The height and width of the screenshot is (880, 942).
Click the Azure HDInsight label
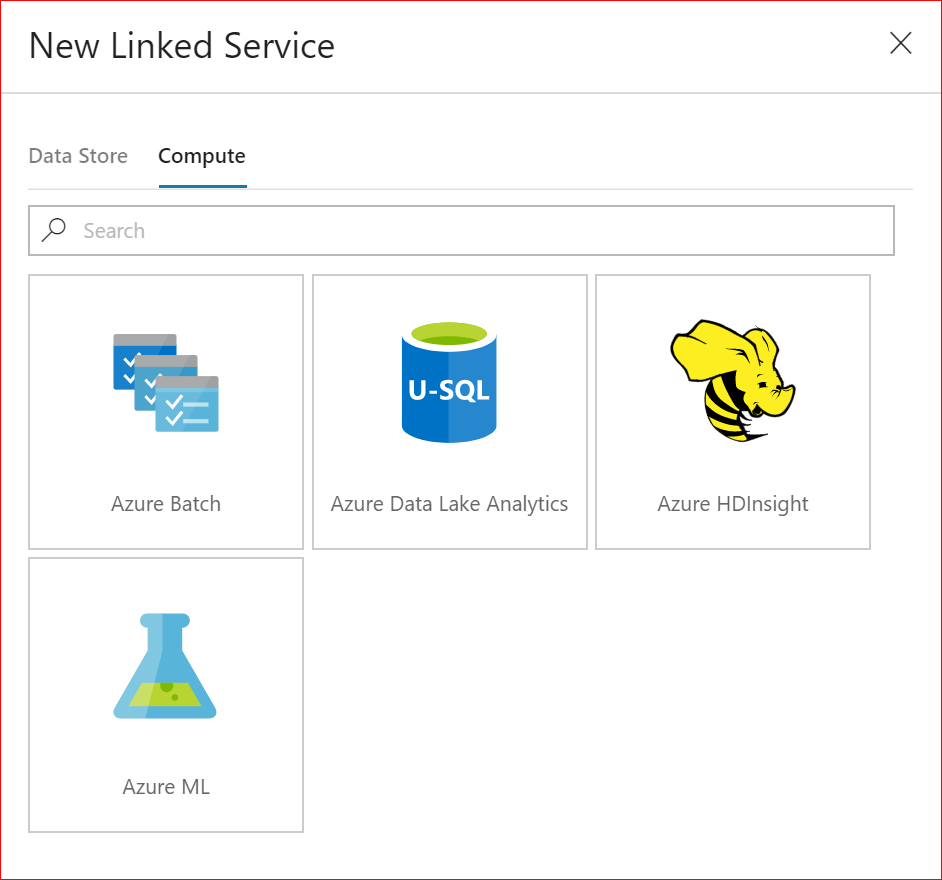pos(733,504)
